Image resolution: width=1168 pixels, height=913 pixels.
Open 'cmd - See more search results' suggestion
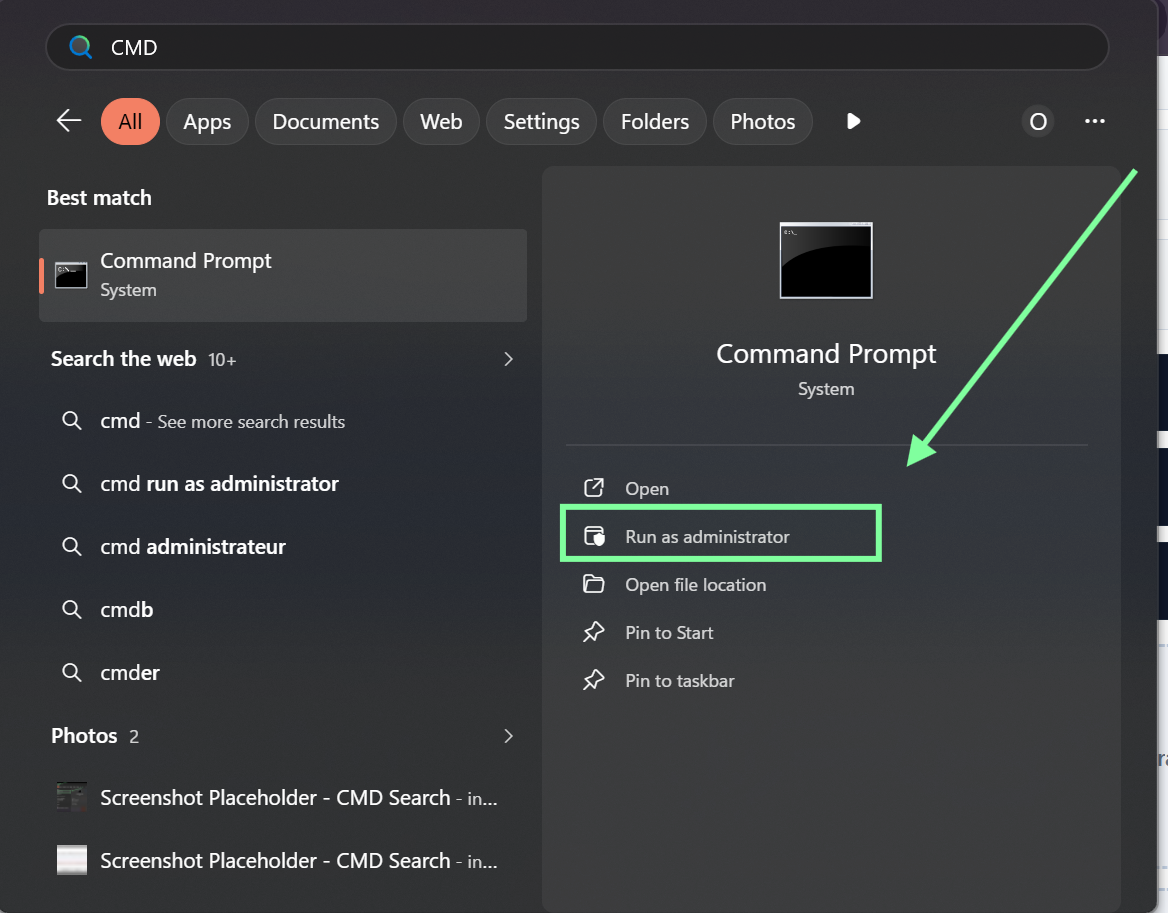(x=283, y=421)
